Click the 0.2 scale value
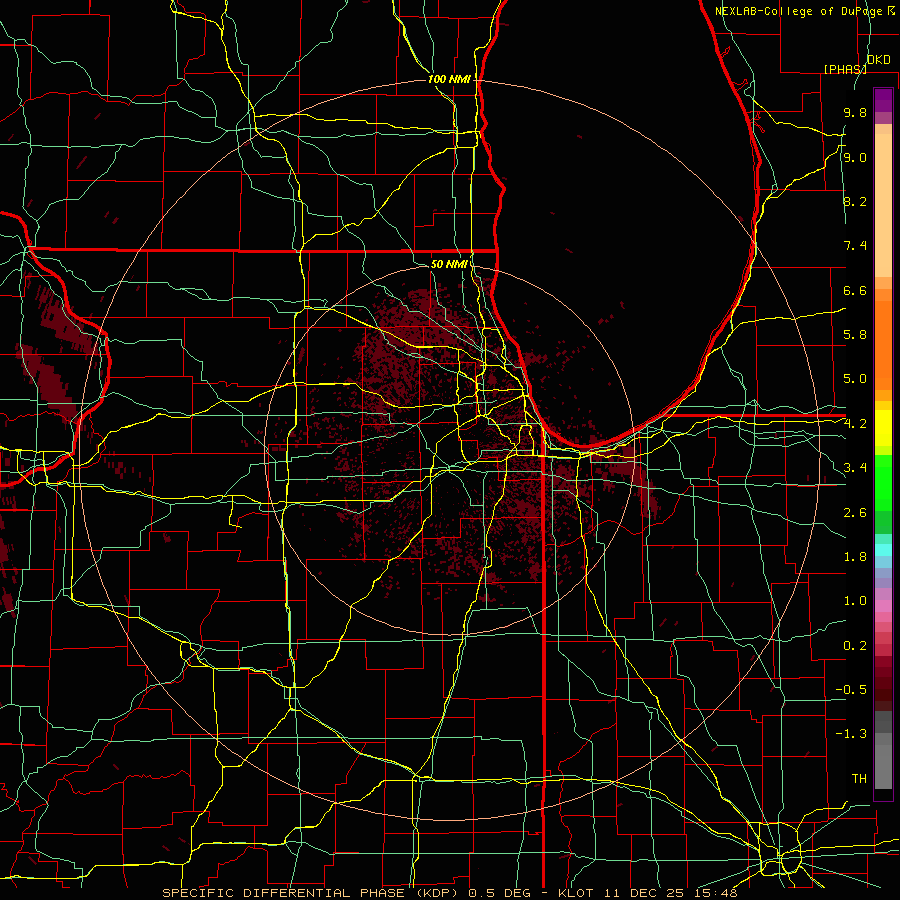Viewport: 900px width, 900px height. click(x=855, y=646)
